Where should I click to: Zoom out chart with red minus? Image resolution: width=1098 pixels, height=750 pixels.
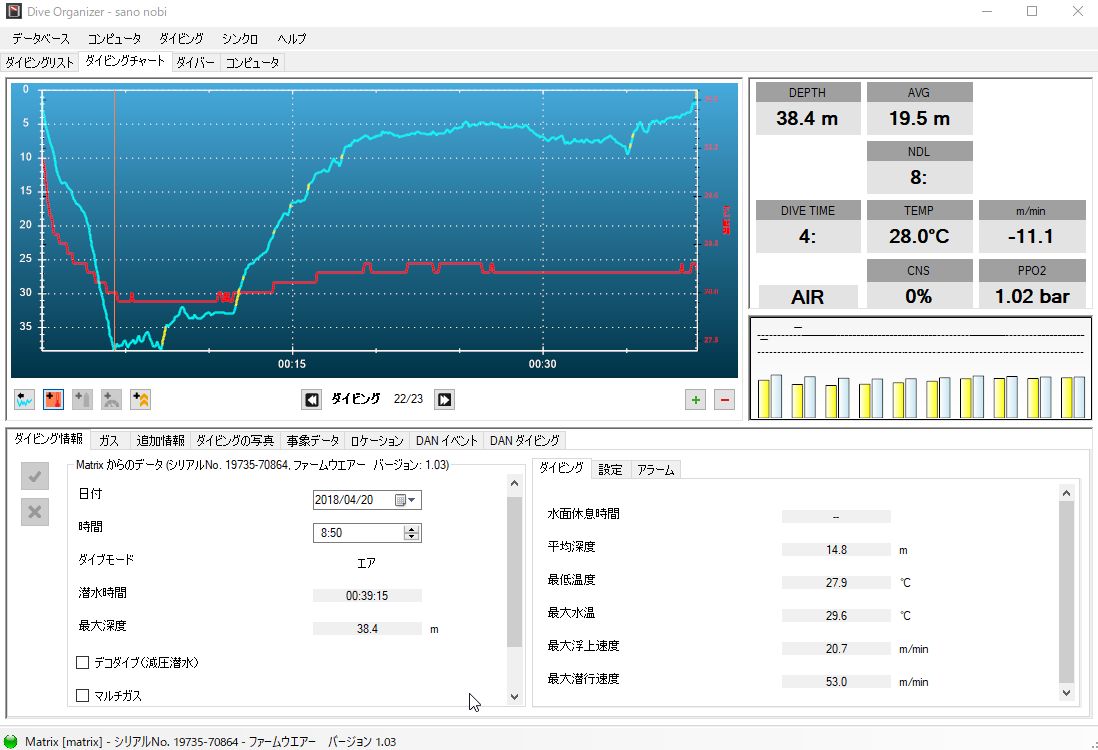click(x=725, y=400)
